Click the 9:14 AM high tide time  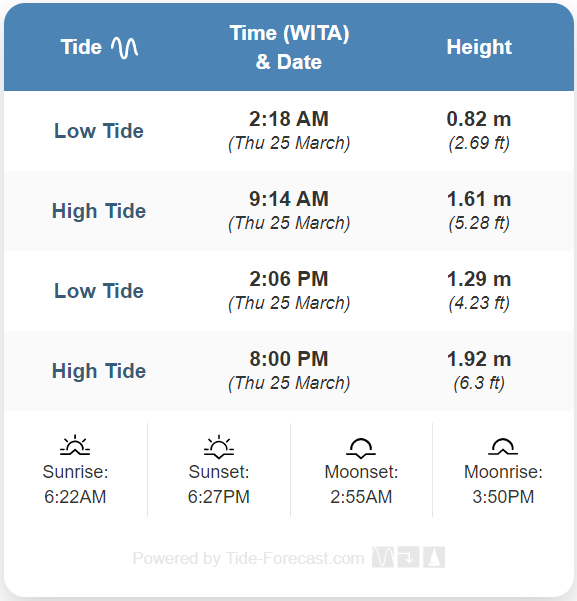[289, 199]
